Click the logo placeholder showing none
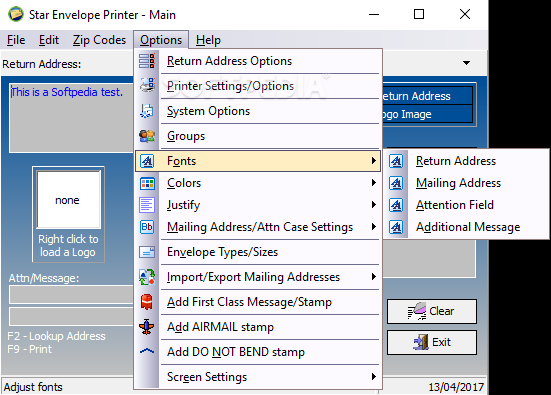 pyautogui.click(x=69, y=200)
